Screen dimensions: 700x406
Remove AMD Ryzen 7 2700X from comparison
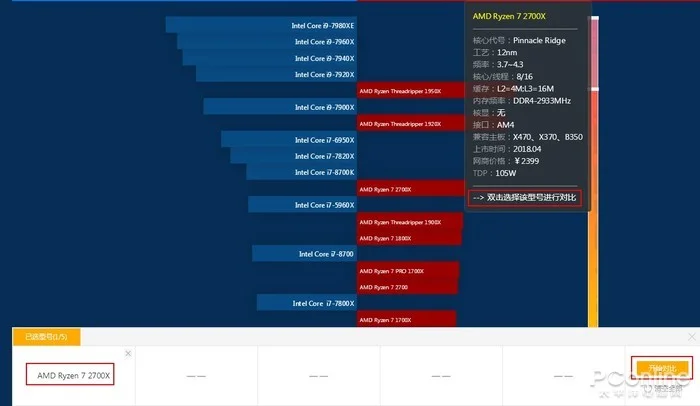[128, 353]
